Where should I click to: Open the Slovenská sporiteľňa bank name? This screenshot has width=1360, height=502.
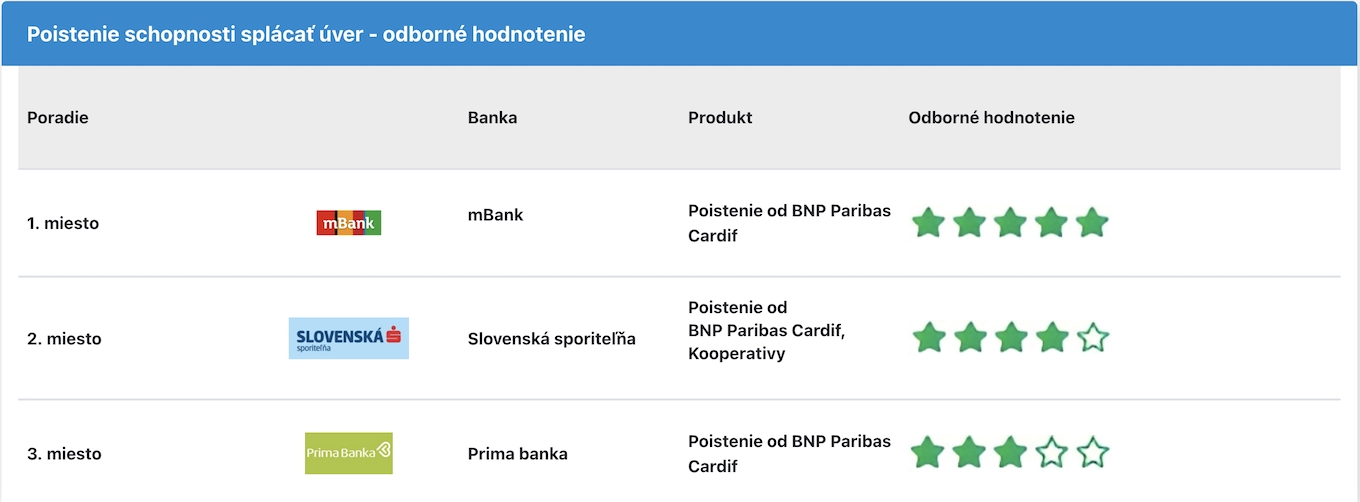tap(552, 339)
